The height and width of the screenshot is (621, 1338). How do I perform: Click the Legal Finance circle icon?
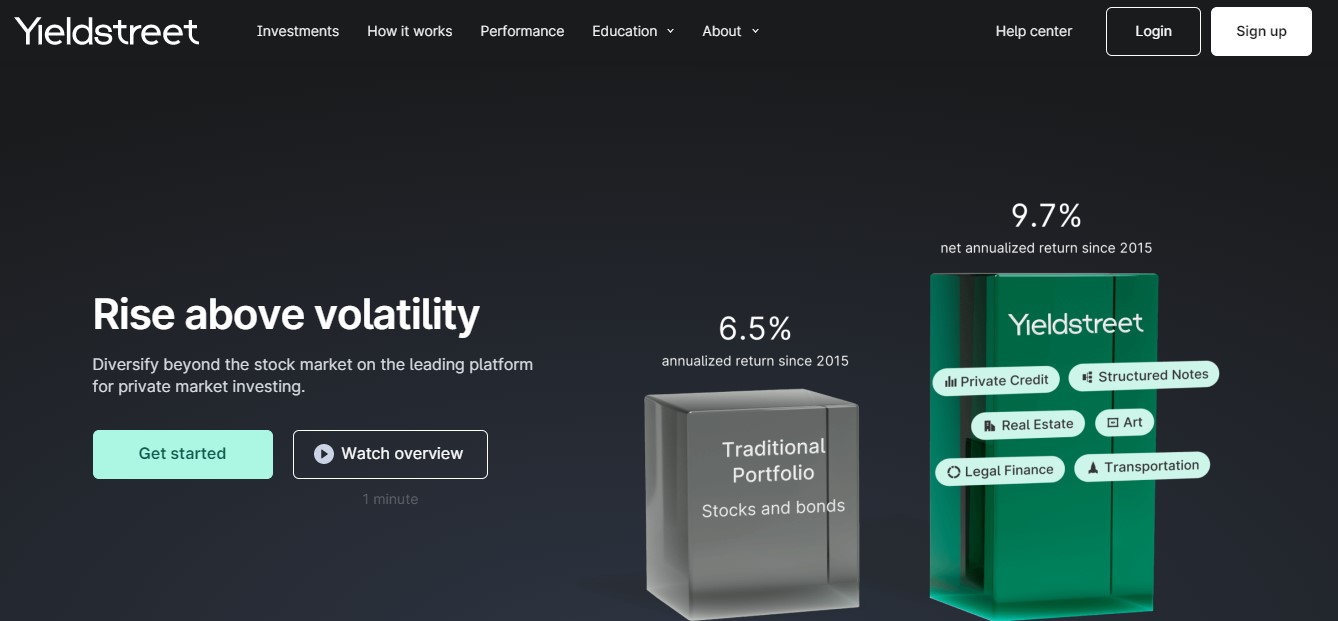(953, 472)
